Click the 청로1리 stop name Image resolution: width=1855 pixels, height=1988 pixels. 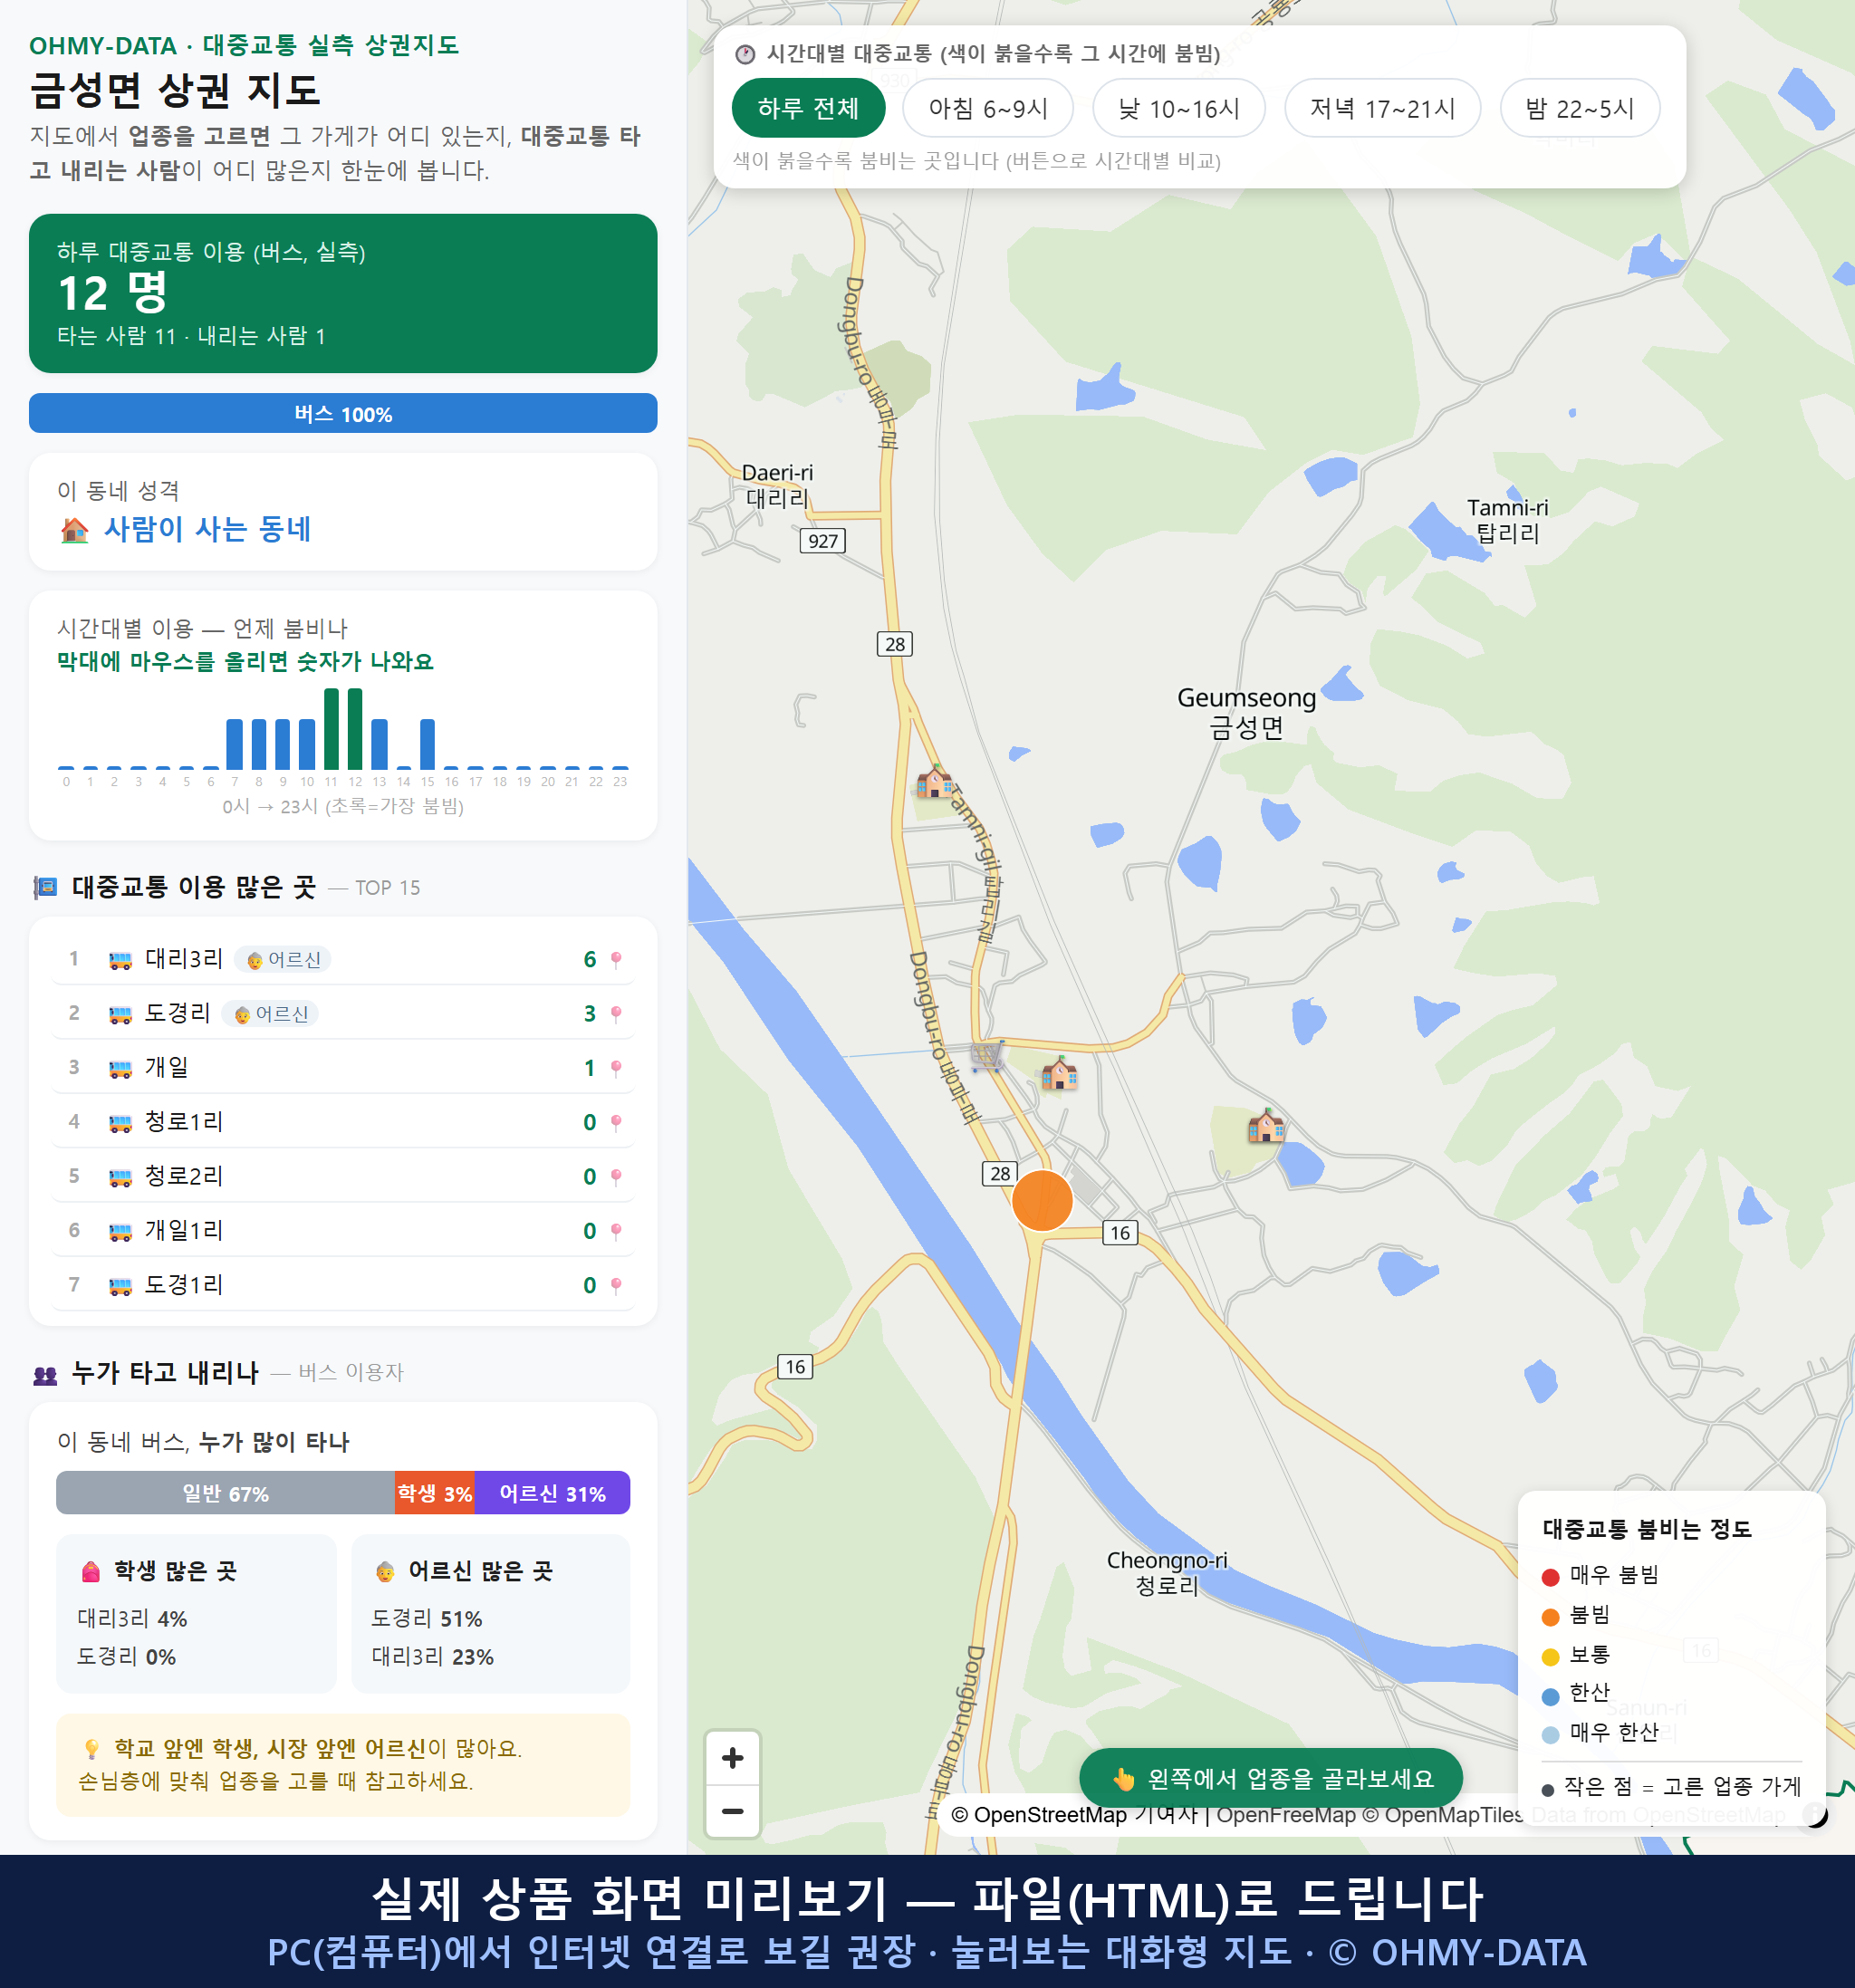(x=184, y=1122)
